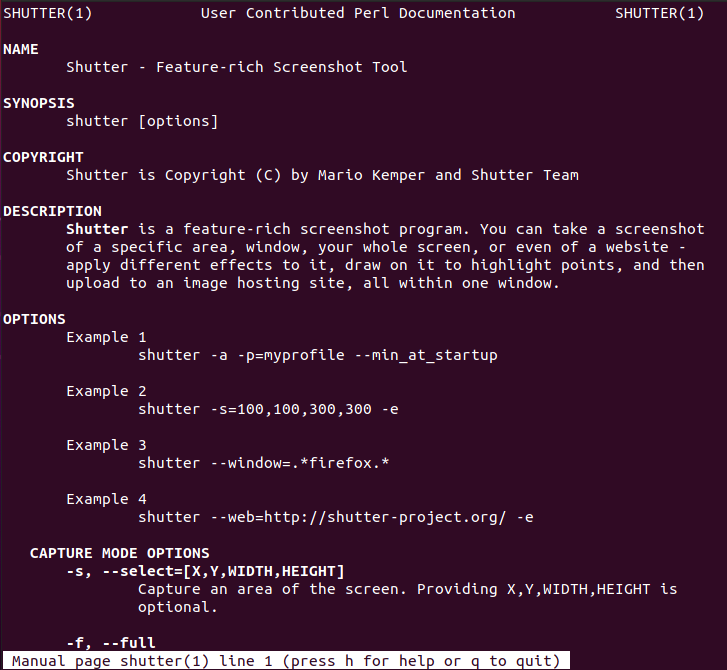Screen dimensions: 727x670
Task: Click the --window=.*firefox.* command line
Action: pyautogui.click(x=264, y=463)
